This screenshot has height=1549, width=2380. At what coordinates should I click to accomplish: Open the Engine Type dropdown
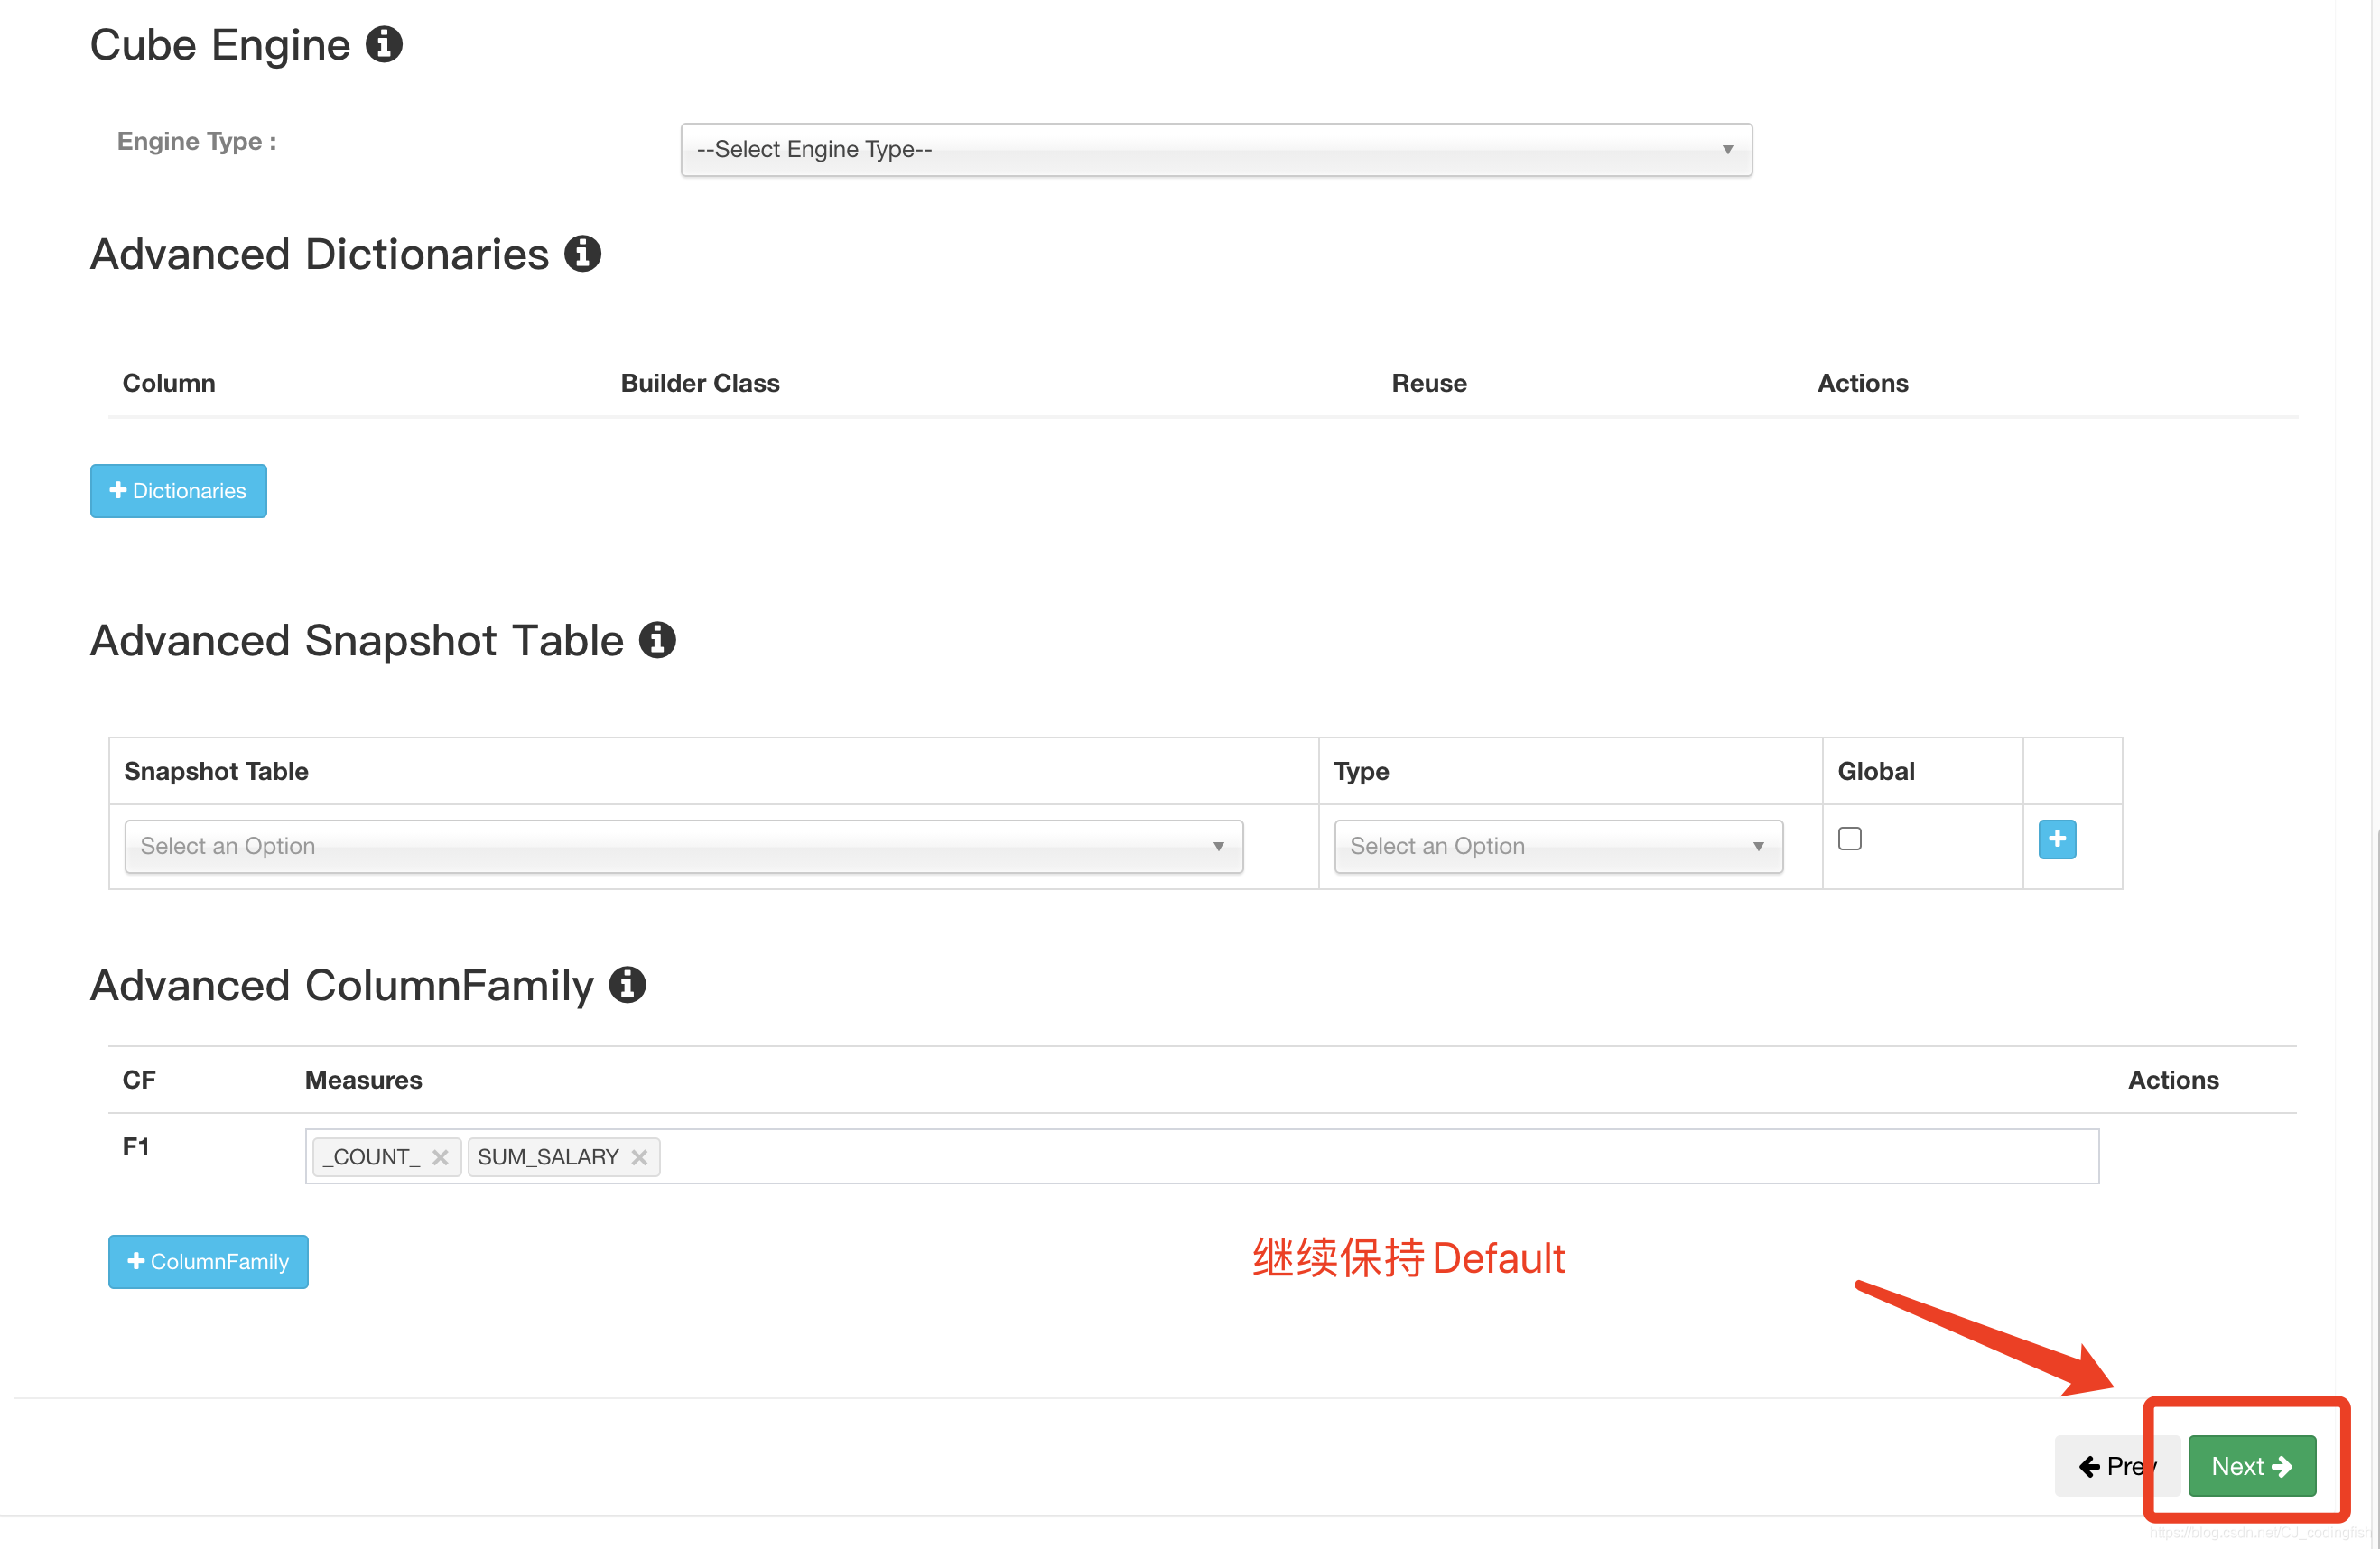point(1215,150)
